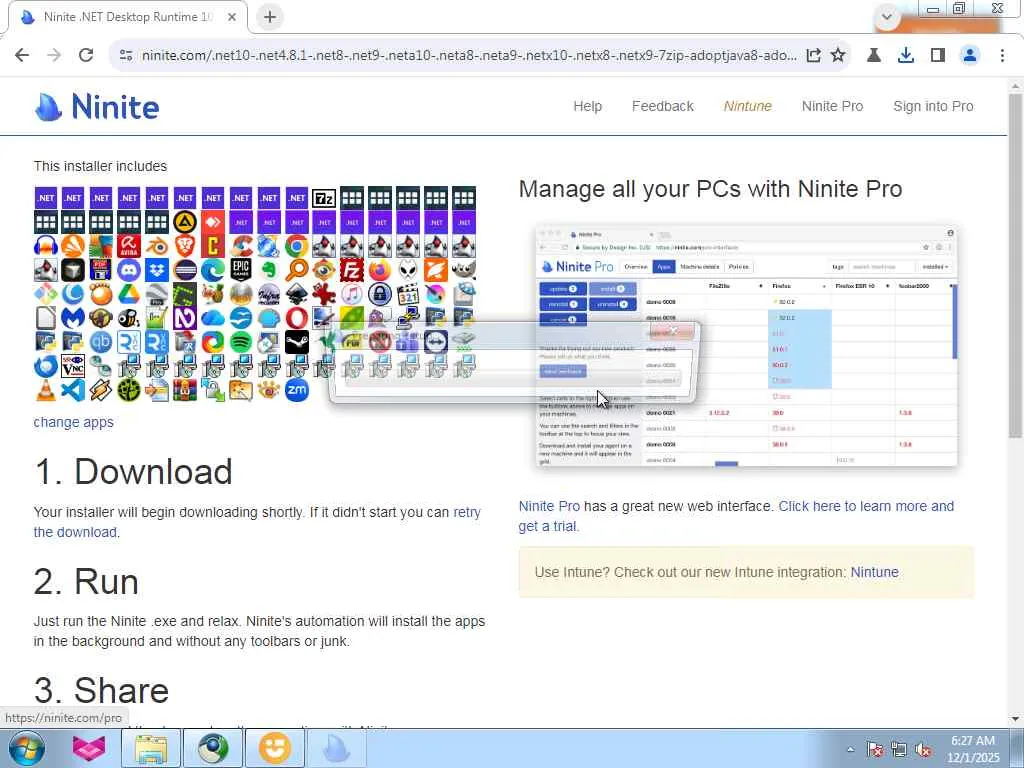Click the Google Chrome app icon in list
The width and height of the screenshot is (1024, 768).
[296, 246]
